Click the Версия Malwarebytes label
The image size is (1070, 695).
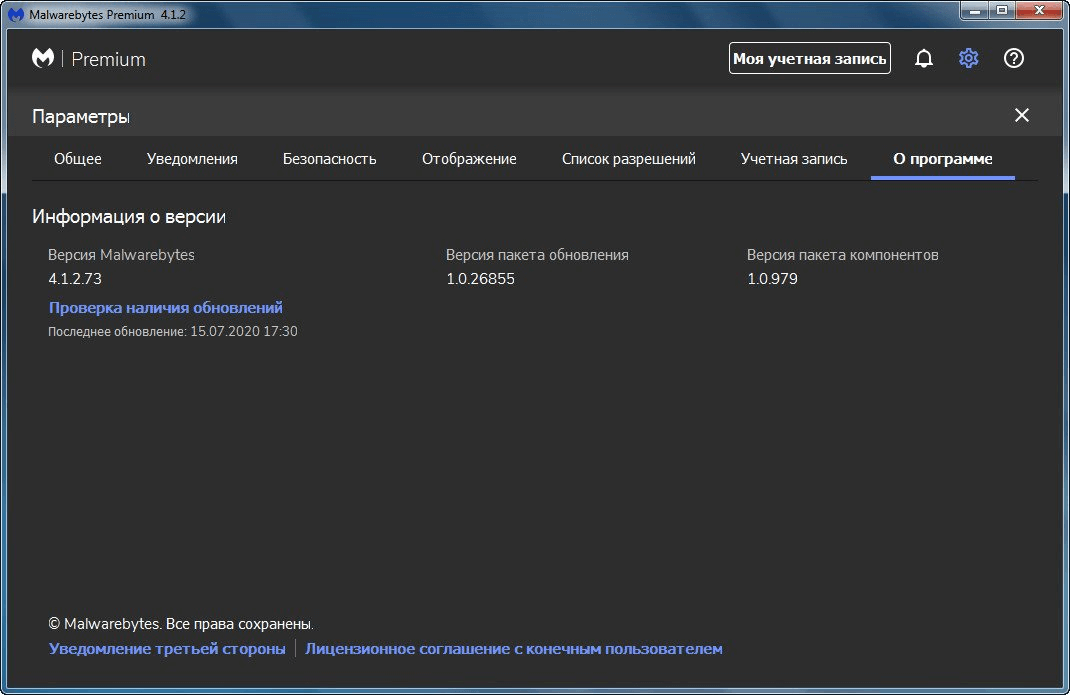pos(121,255)
